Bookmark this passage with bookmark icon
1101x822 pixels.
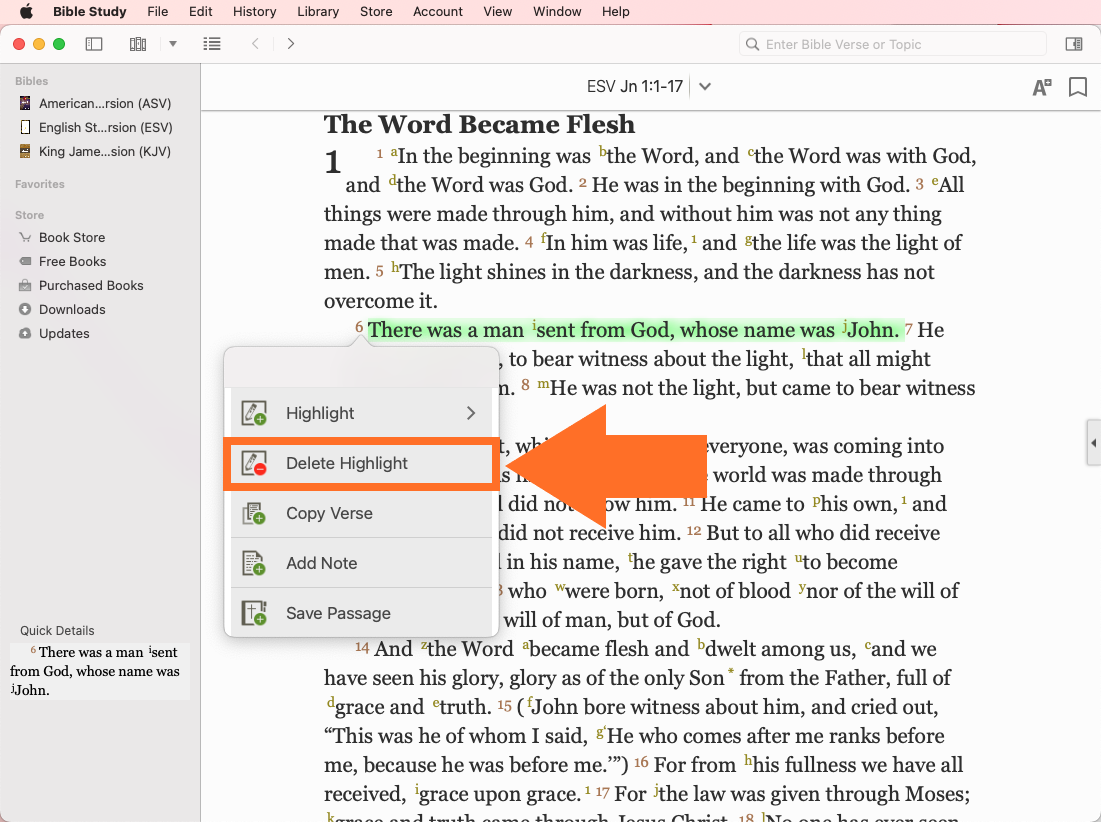(1078, 87)
